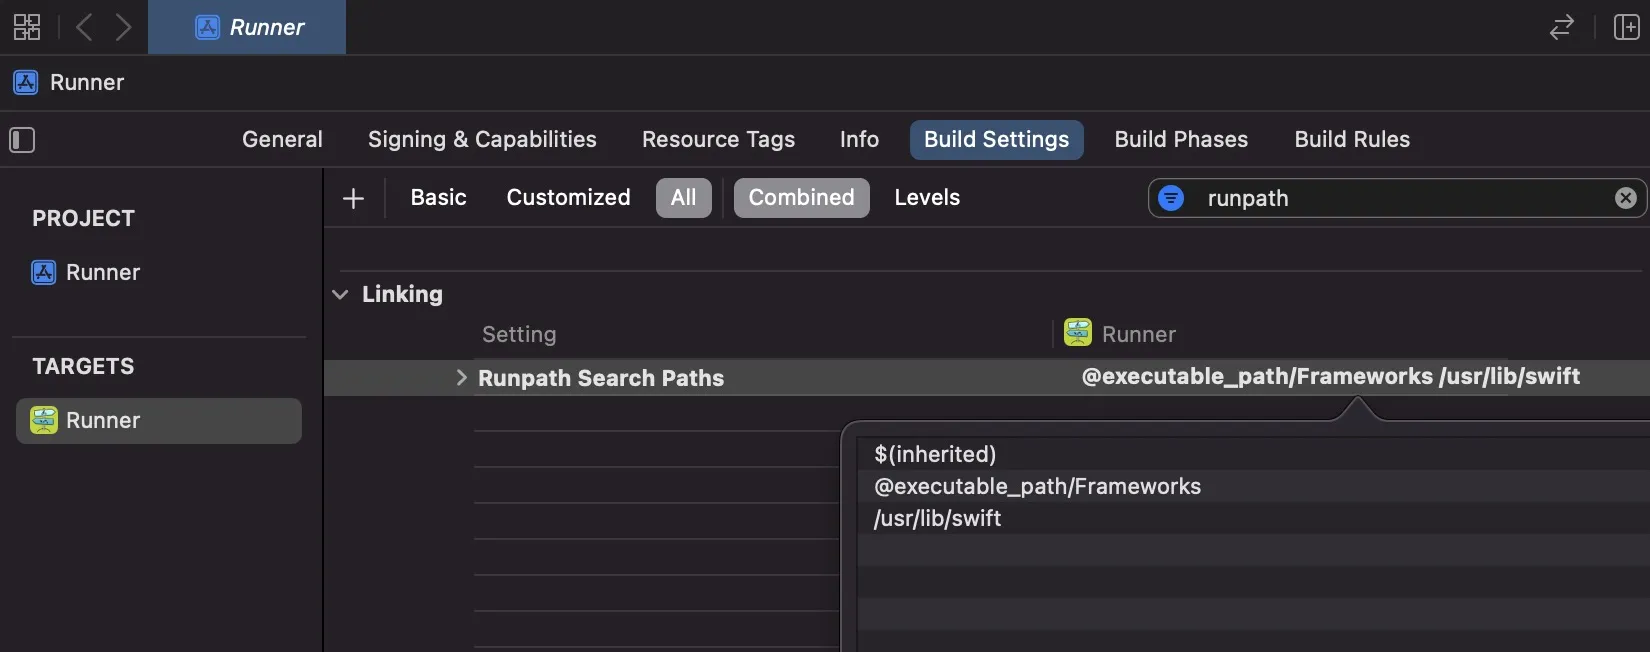Show Customized build settings

(x=568, y=198)
